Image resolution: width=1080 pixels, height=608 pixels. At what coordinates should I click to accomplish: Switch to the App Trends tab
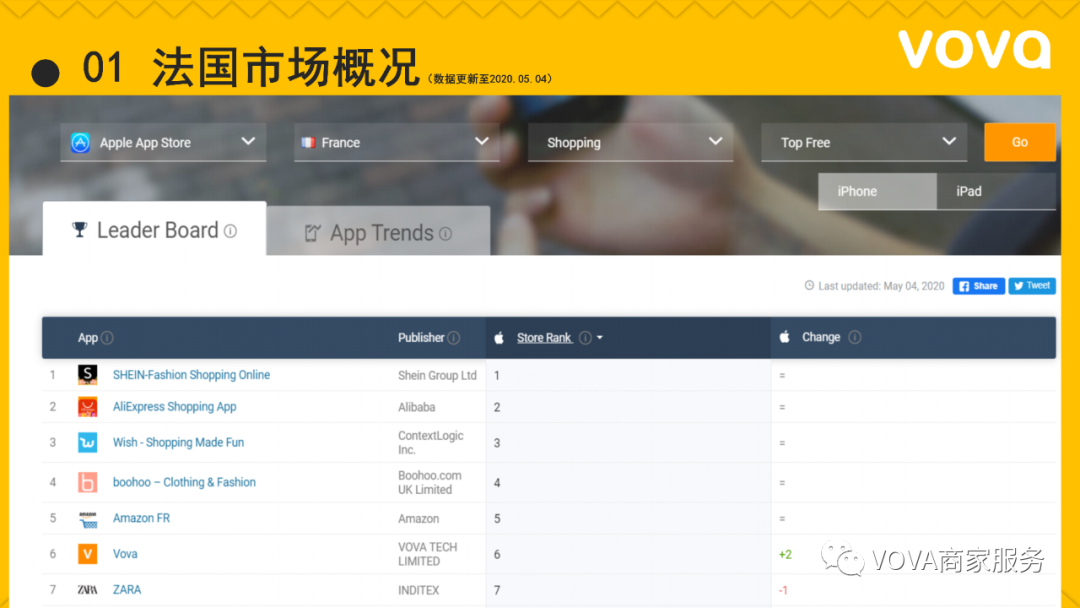point(378,232)
